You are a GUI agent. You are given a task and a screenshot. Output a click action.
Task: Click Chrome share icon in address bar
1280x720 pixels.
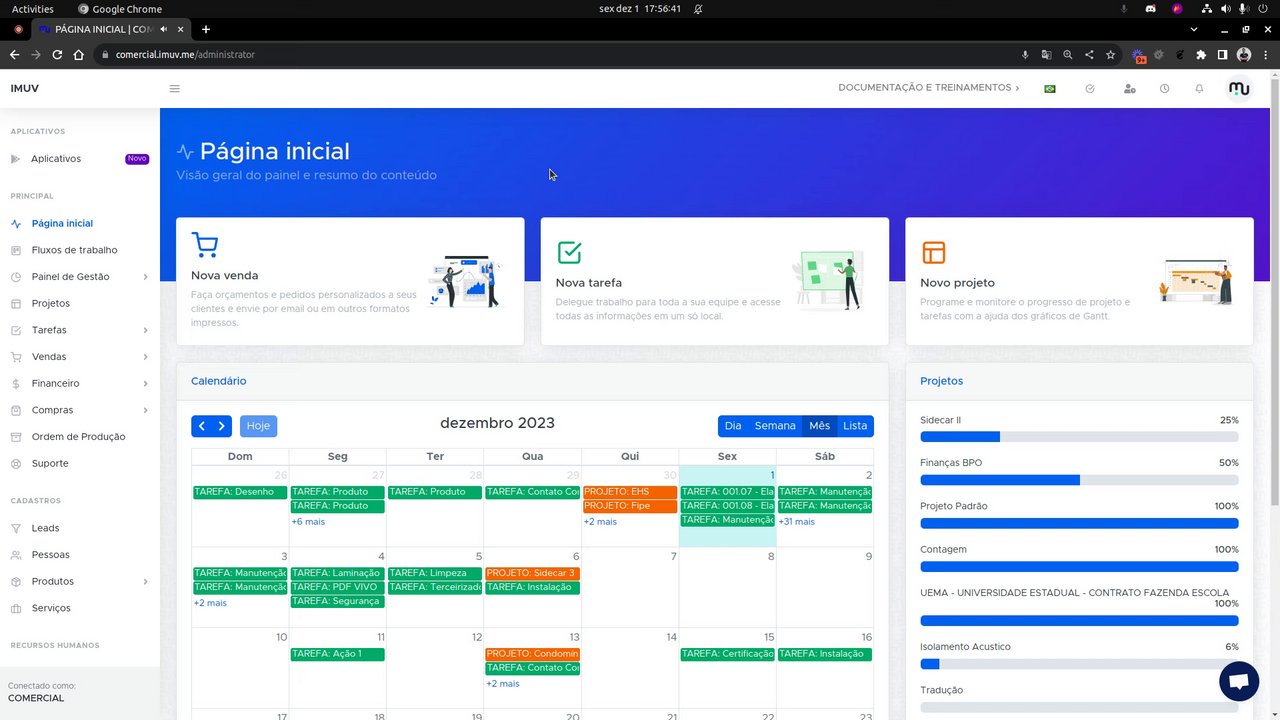[1089, 55]
